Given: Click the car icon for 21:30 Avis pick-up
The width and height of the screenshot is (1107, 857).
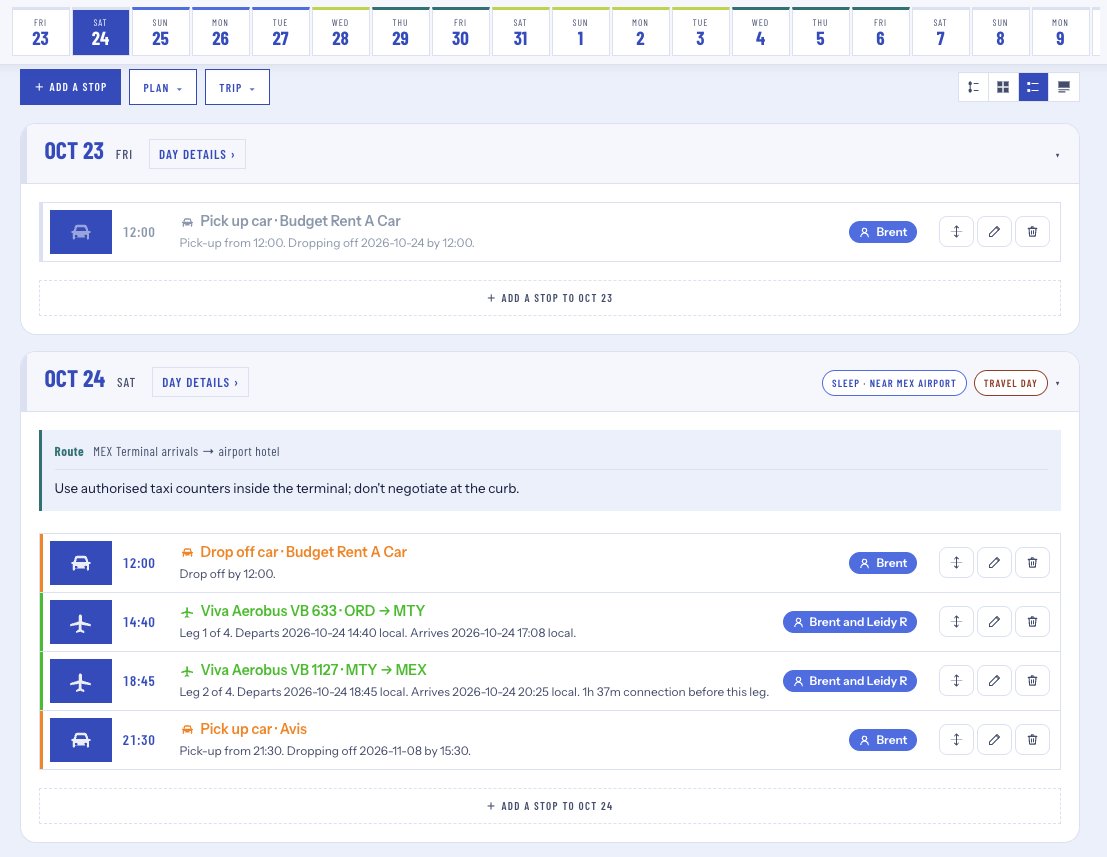Looking at the screenshot, I should point(80,740).
